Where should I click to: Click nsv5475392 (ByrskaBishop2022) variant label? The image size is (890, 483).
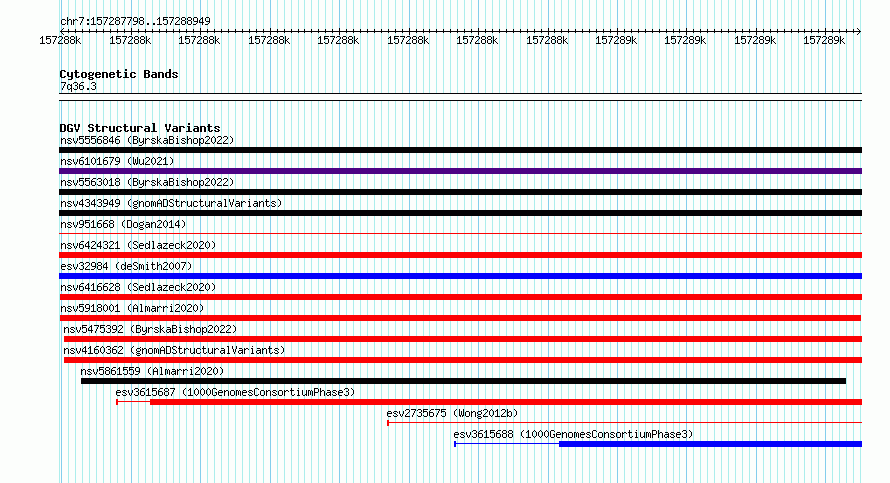click(150, 329)
